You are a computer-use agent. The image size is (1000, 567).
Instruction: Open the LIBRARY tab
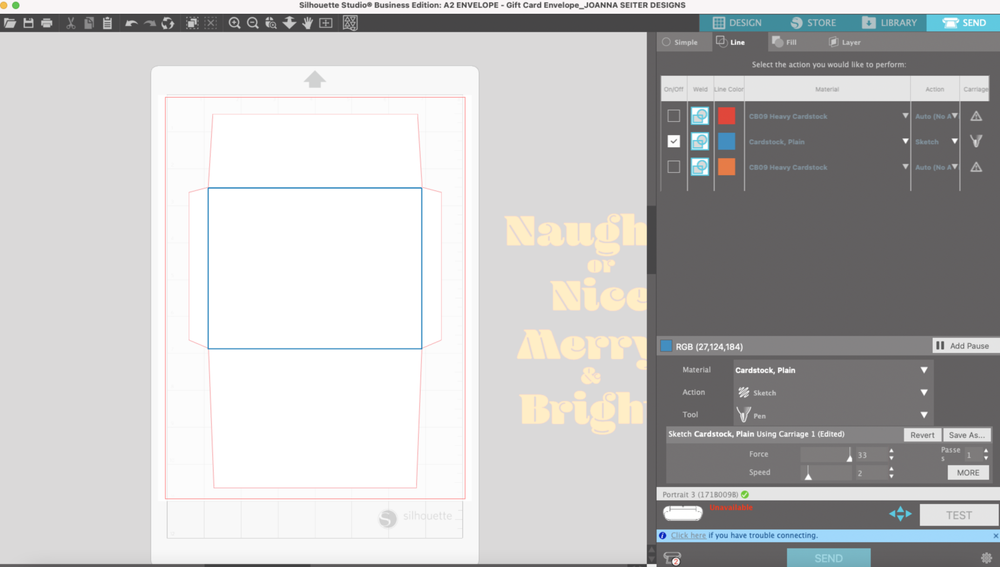coord(888,22)
